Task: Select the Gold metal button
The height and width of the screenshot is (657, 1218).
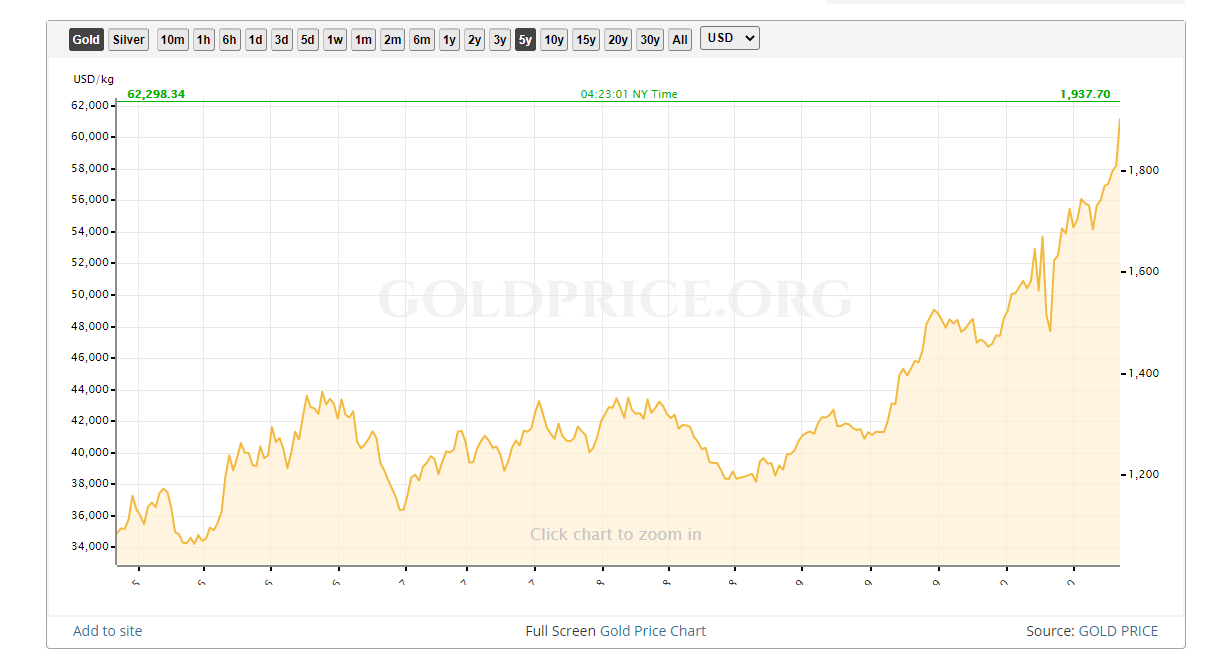Action: pos(86,40)
